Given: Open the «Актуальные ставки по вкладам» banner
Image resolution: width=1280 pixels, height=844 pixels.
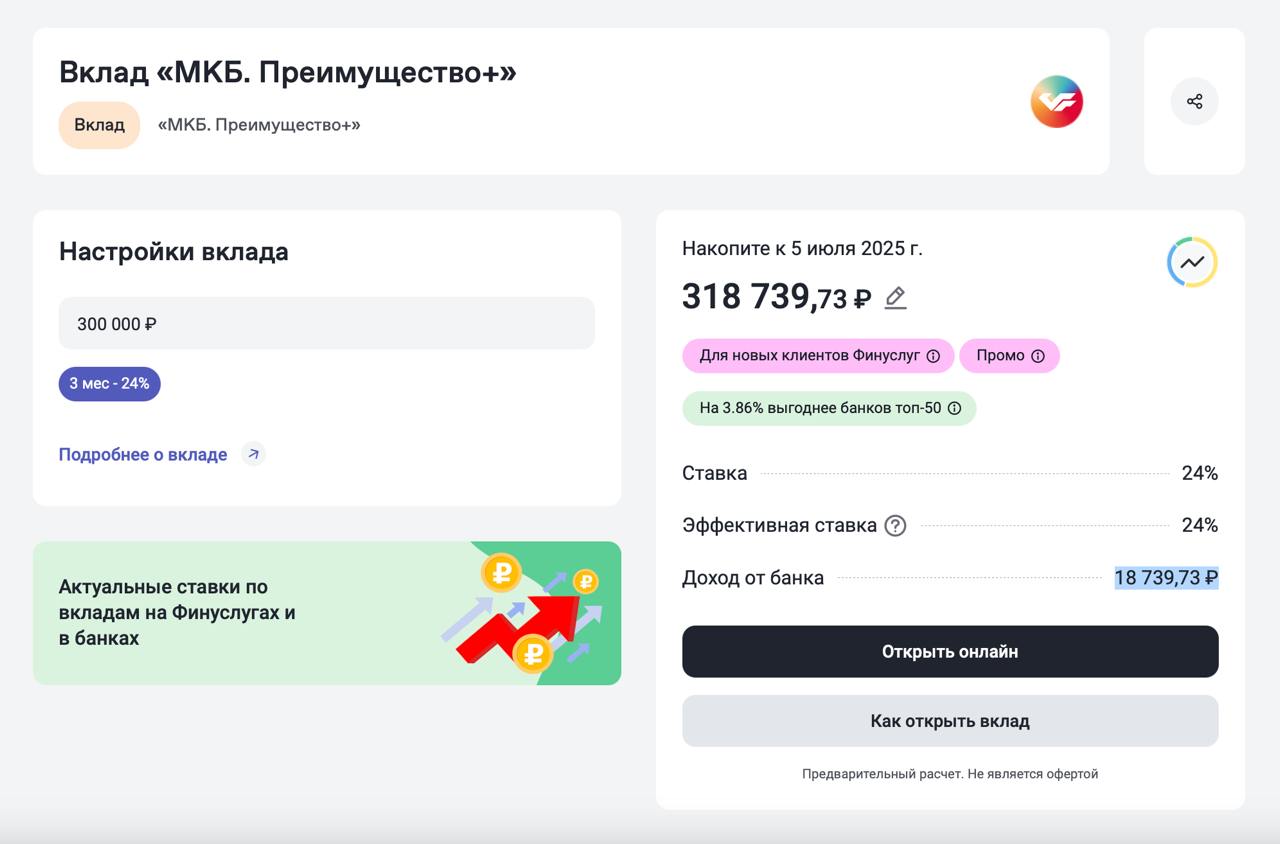Looking at the screenshot, I should 326,613.
